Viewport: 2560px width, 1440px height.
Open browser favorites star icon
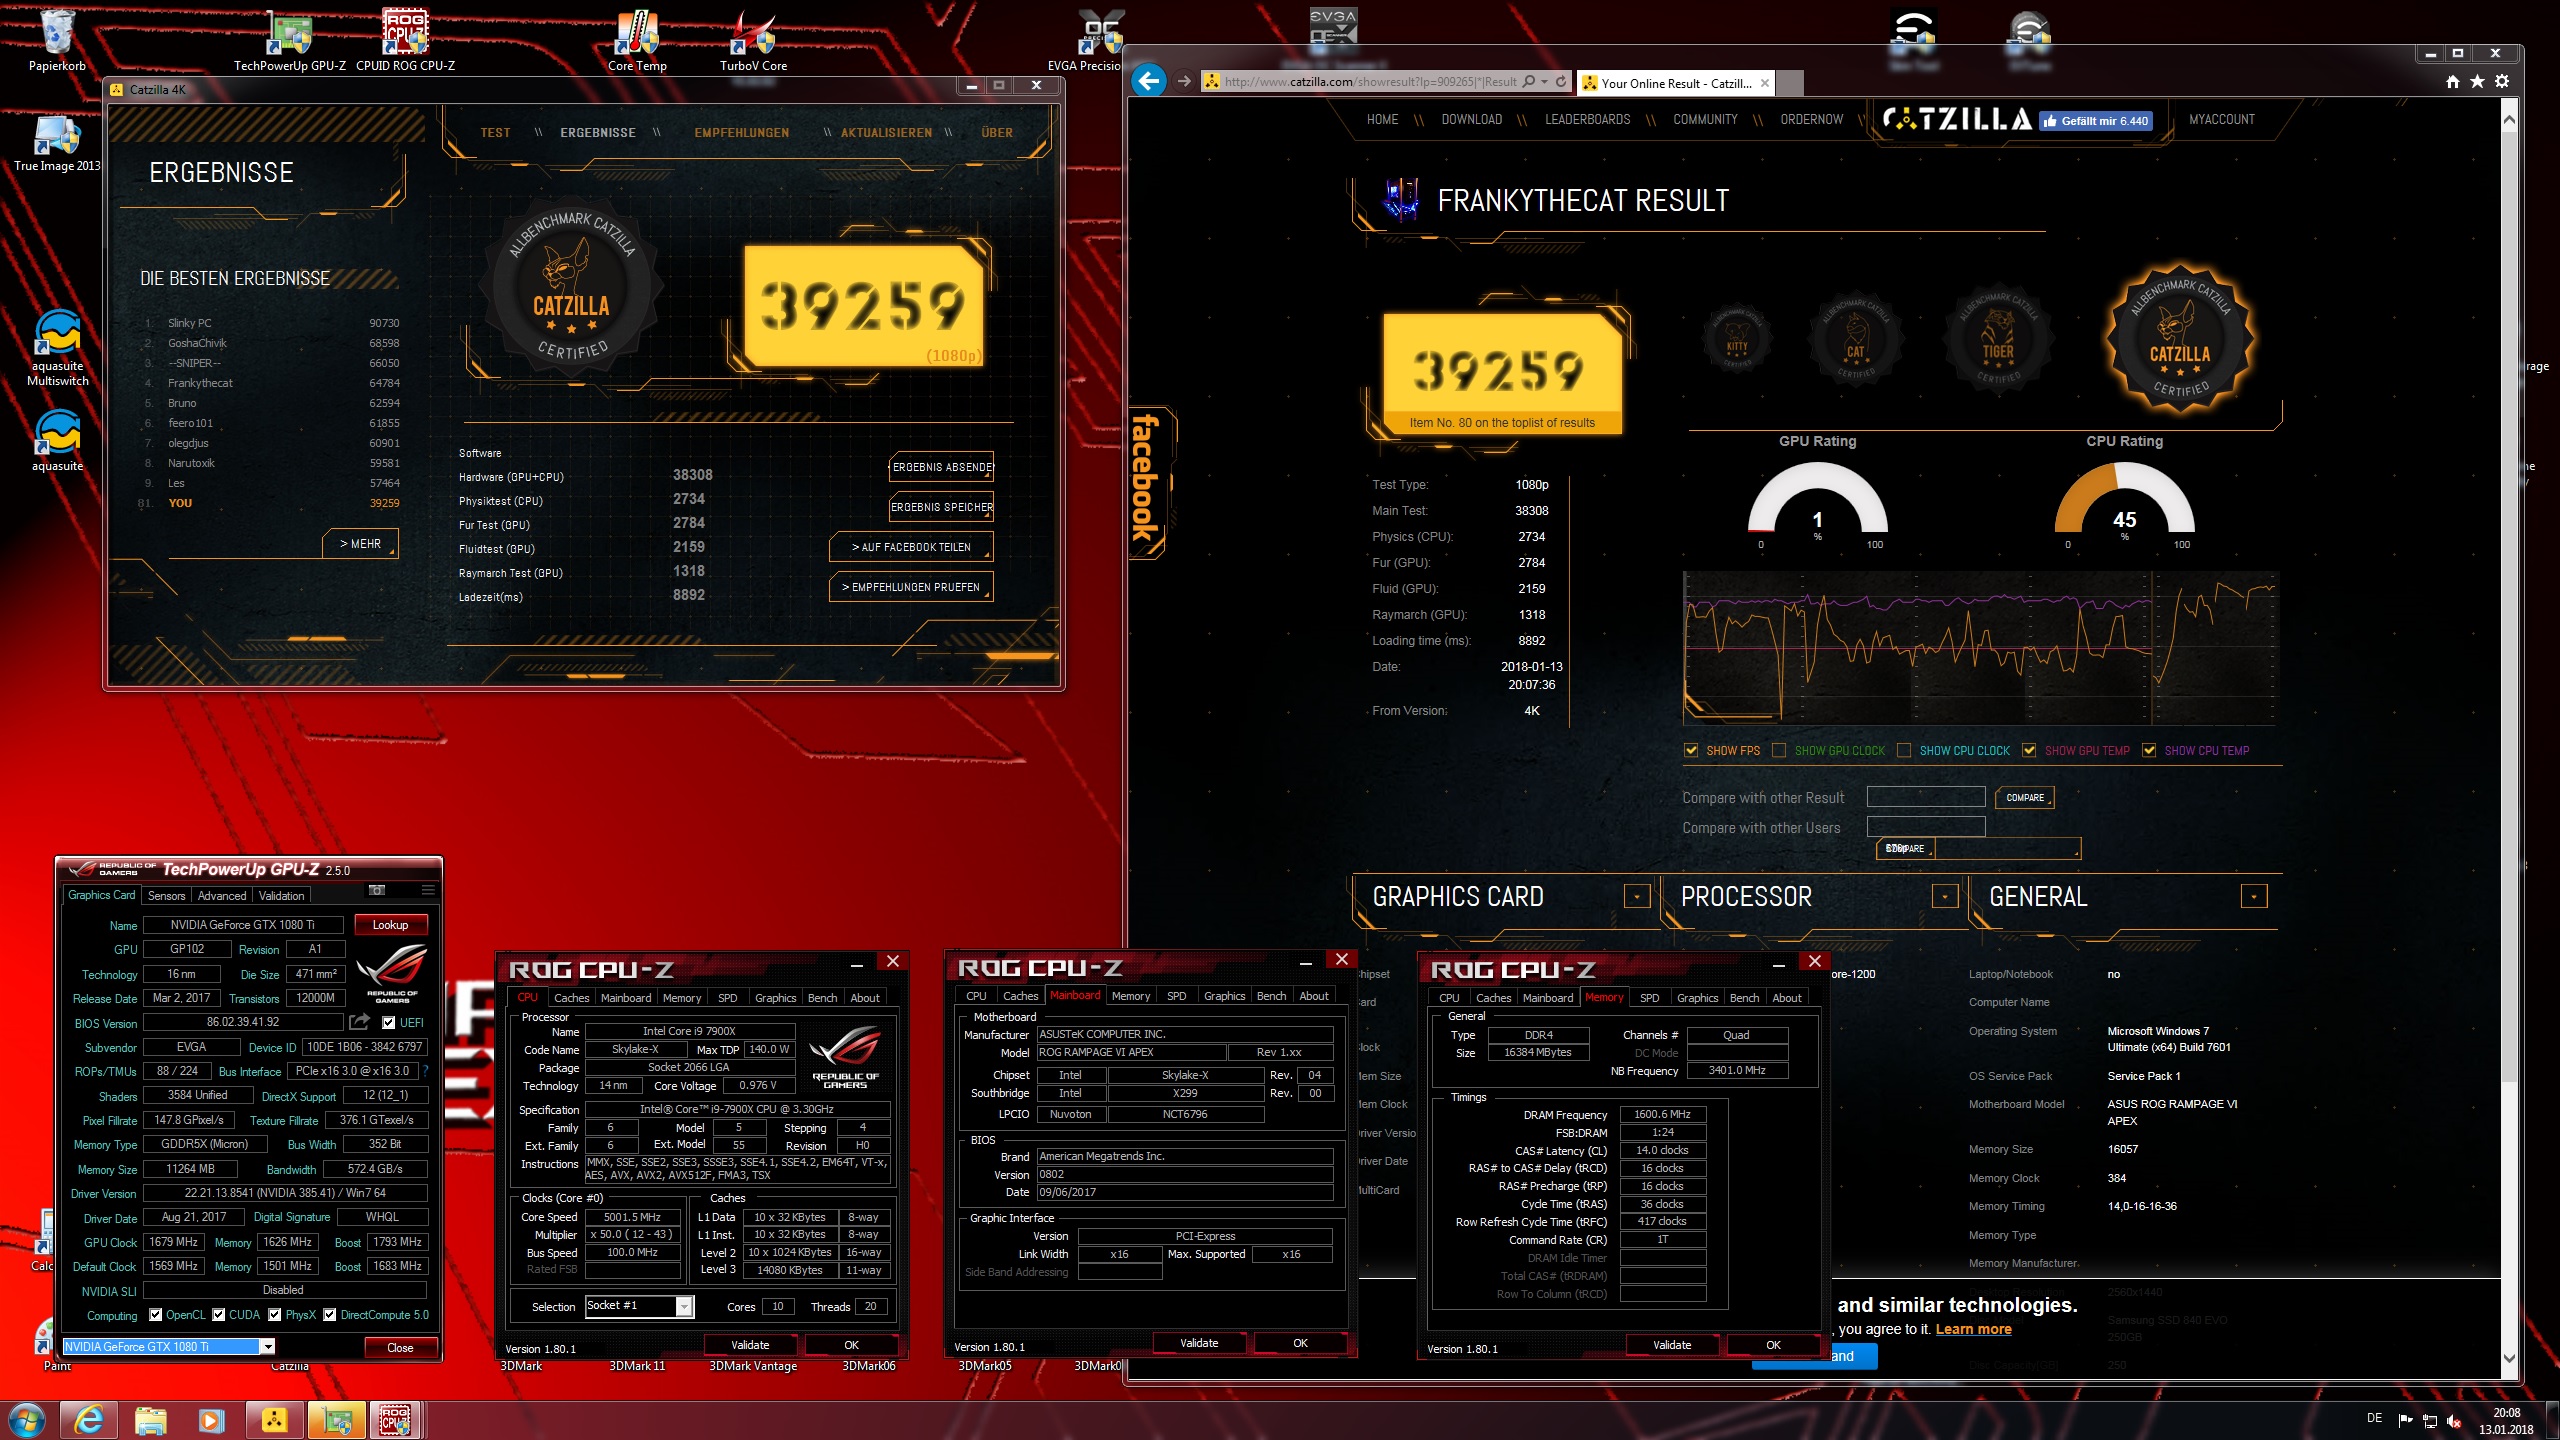[x=2477, y=82]
